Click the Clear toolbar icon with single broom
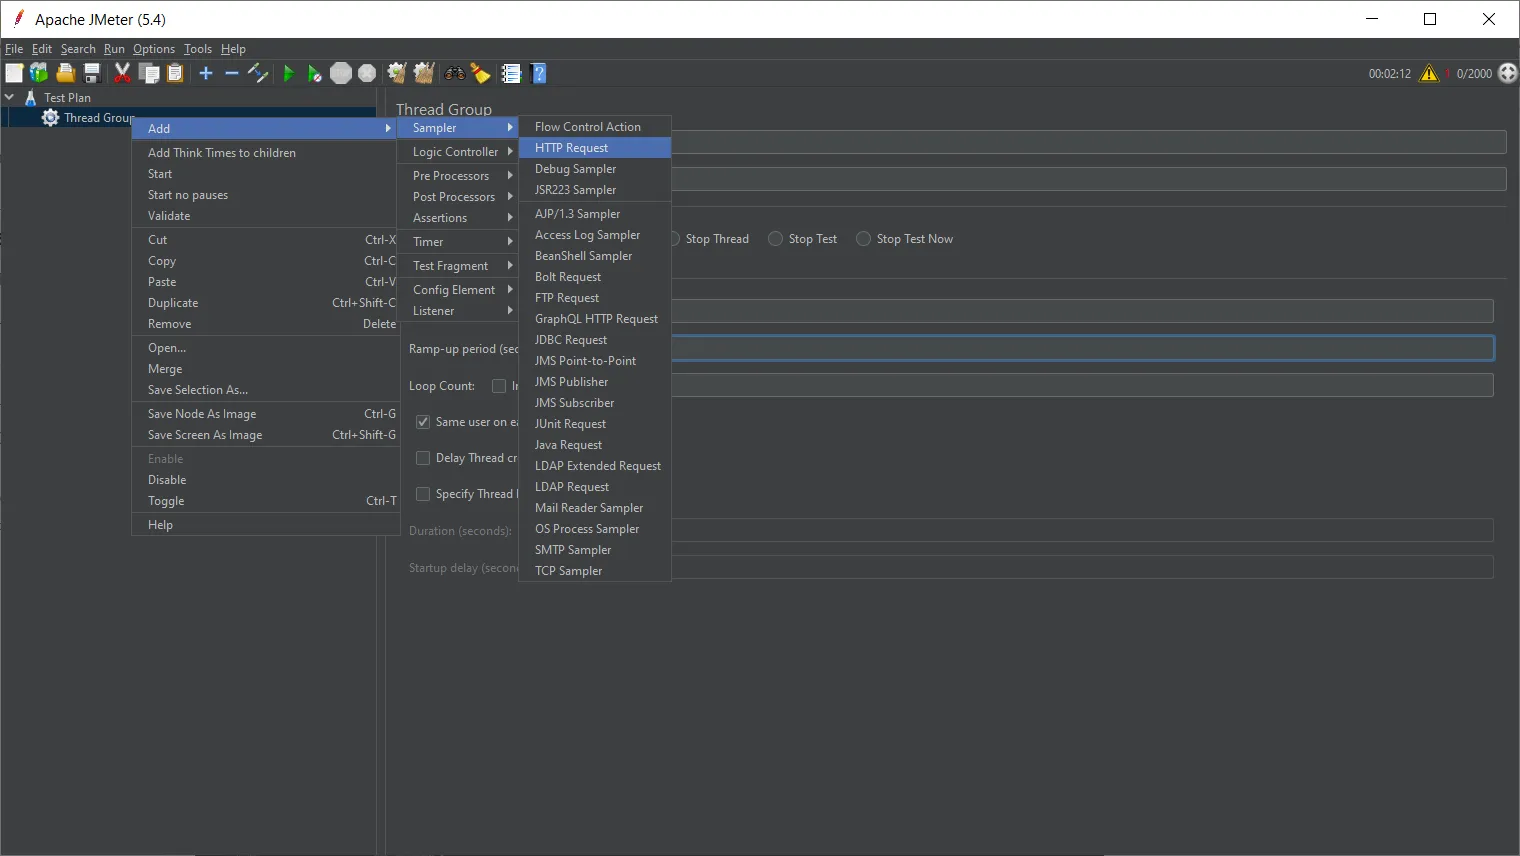1520x856 pixels. click(397, 73)
